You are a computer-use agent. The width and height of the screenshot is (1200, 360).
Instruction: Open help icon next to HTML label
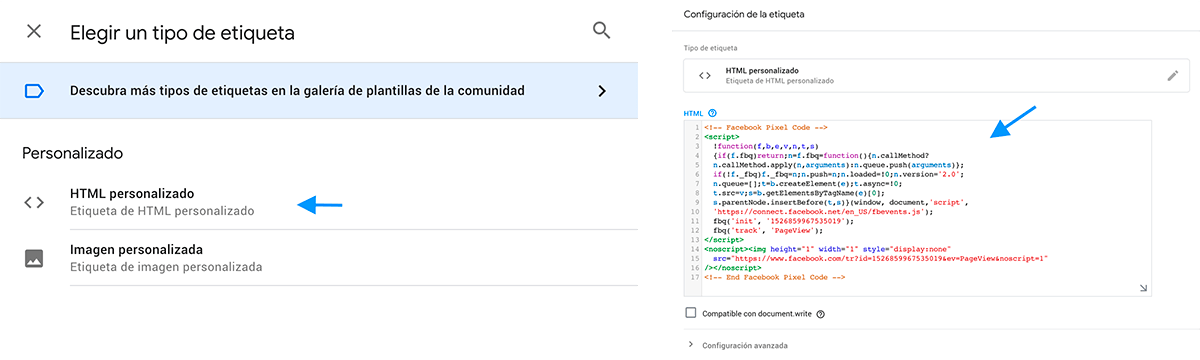(x=713, y=113)
